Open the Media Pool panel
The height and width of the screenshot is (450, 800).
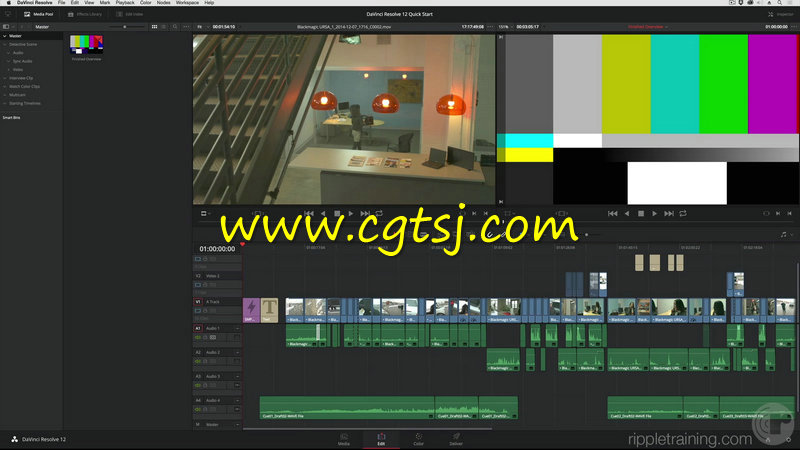(39, 14)
